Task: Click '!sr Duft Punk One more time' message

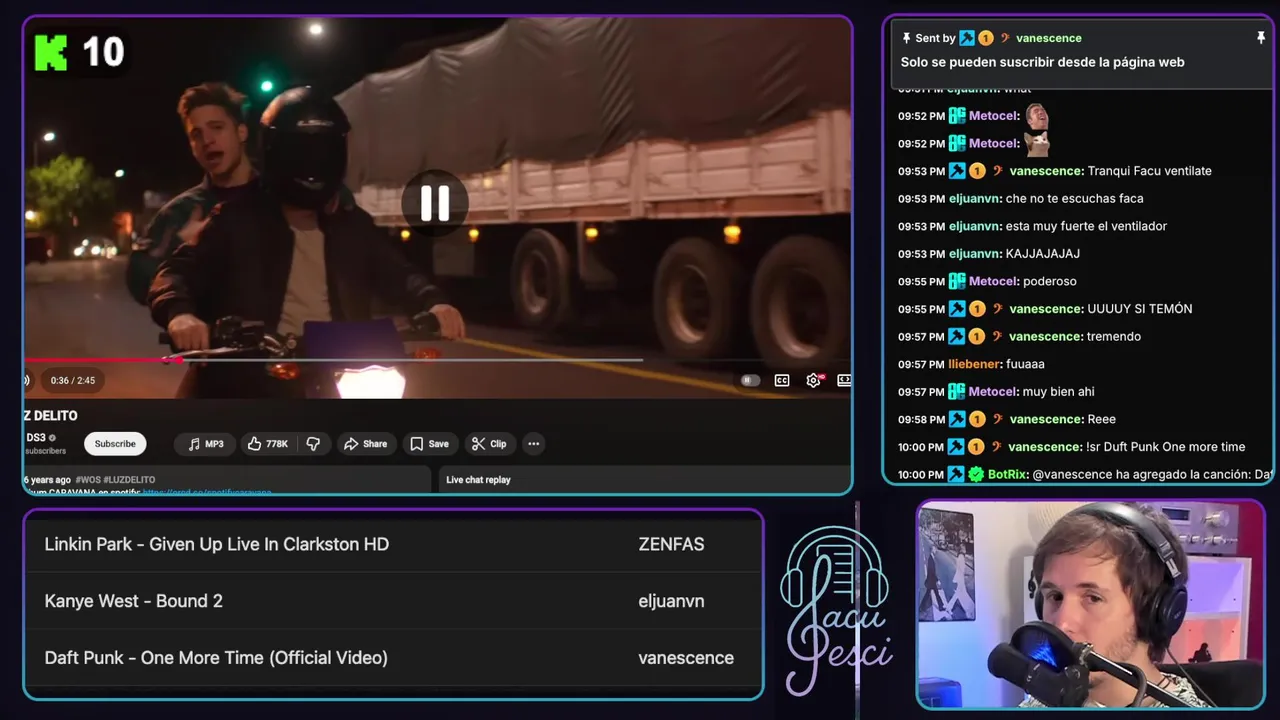Action: (1165, 447)
